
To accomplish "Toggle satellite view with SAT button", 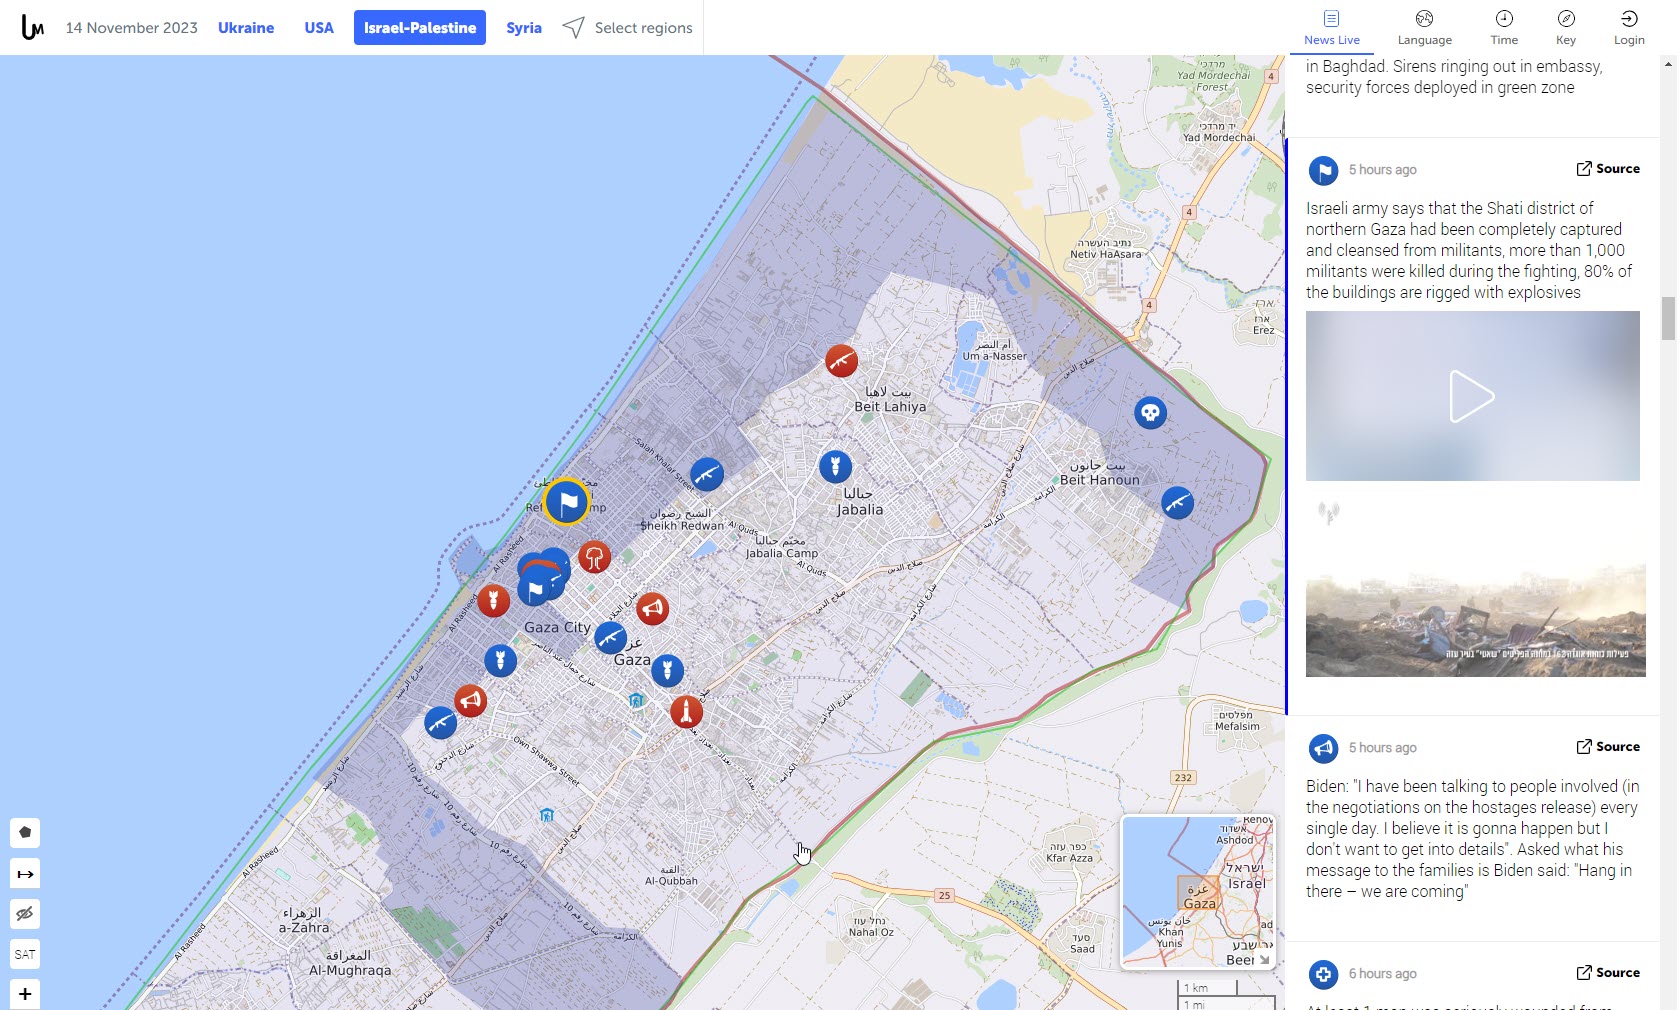I will (x=25, y=954).
